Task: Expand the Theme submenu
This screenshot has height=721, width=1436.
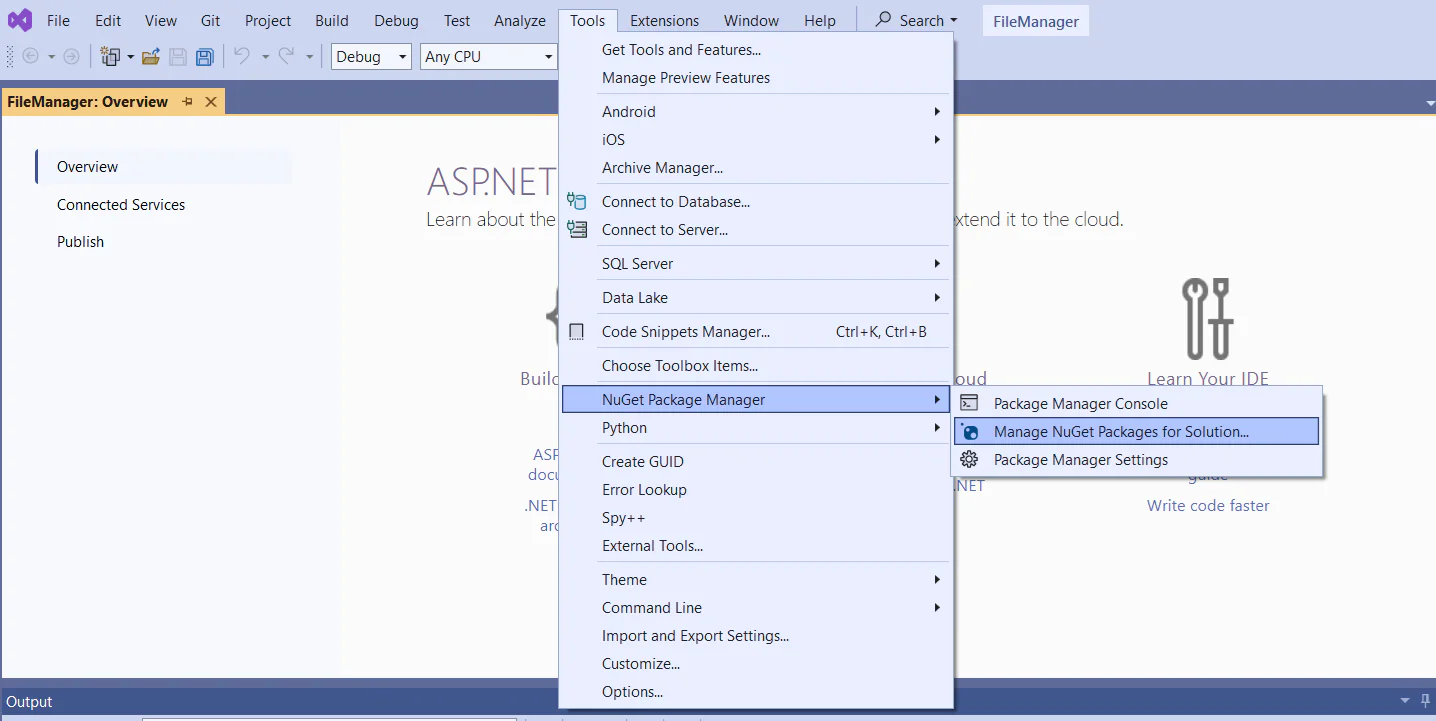Action: point(937,580)
